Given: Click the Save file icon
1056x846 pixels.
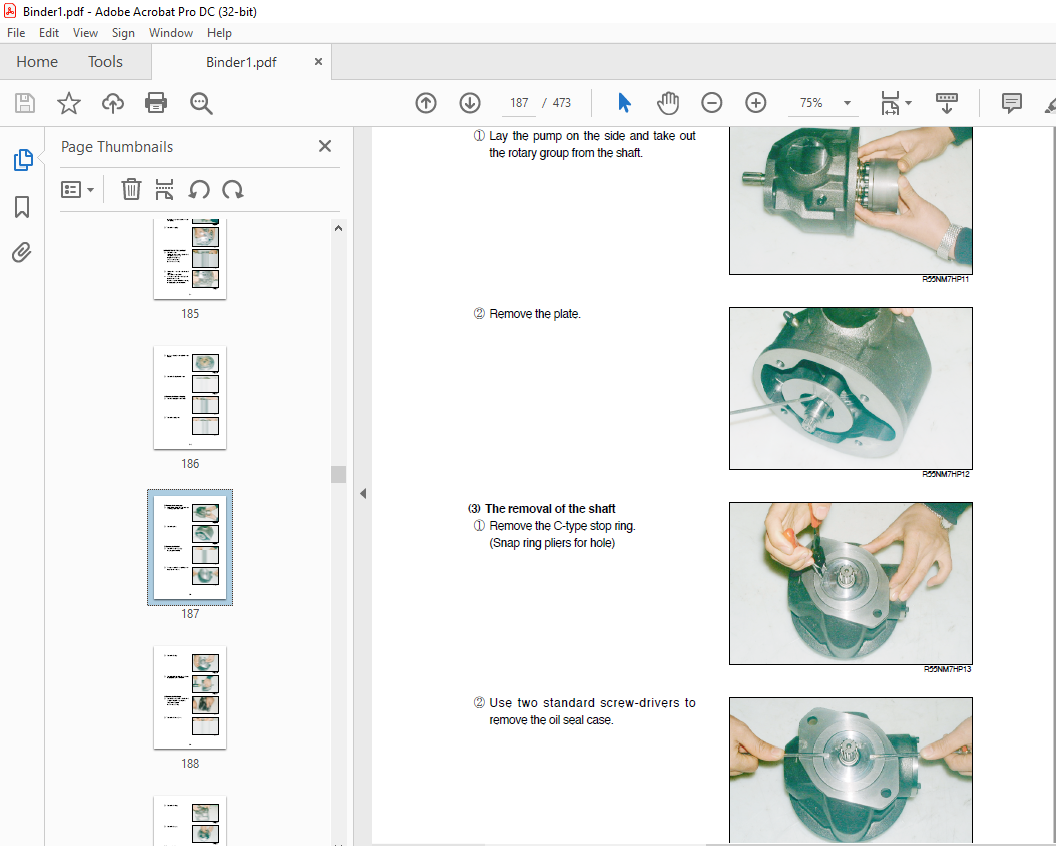Looking at the screenshot, I should pos(25,103).
